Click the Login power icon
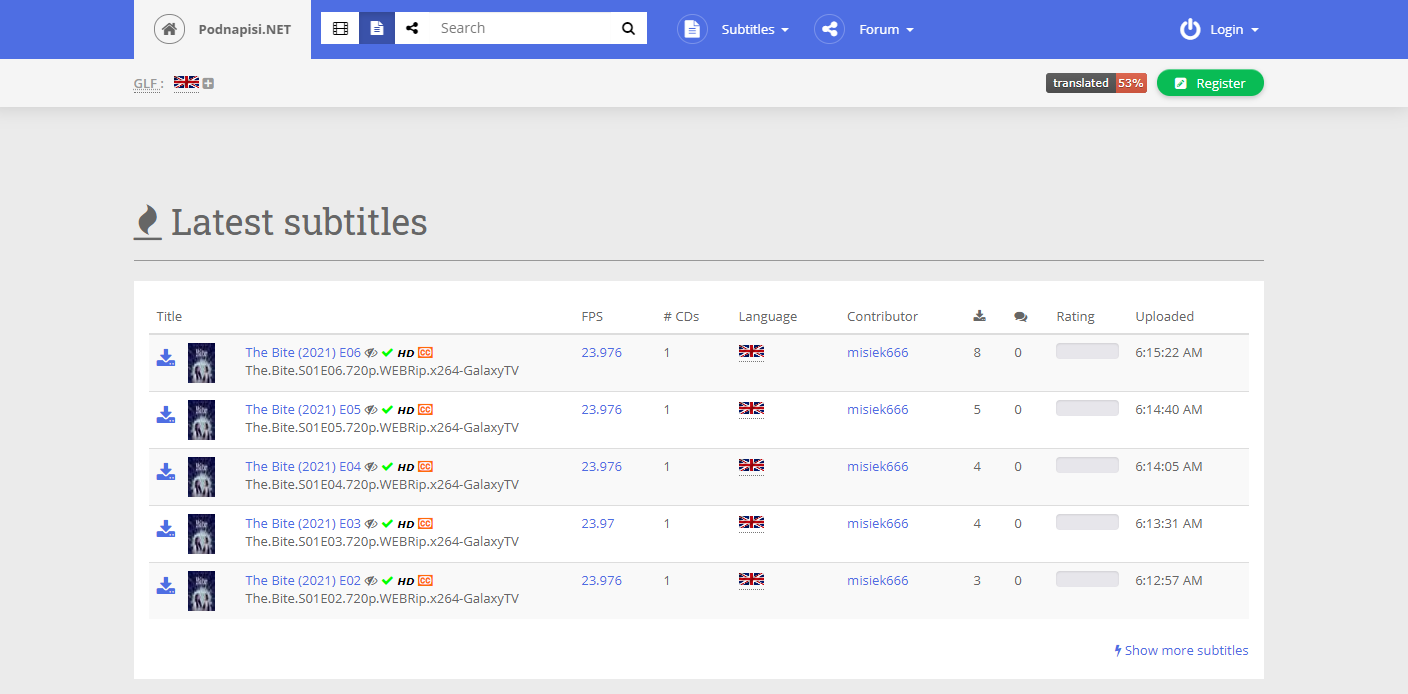The image size is (1408, 694). point(1190,29)
